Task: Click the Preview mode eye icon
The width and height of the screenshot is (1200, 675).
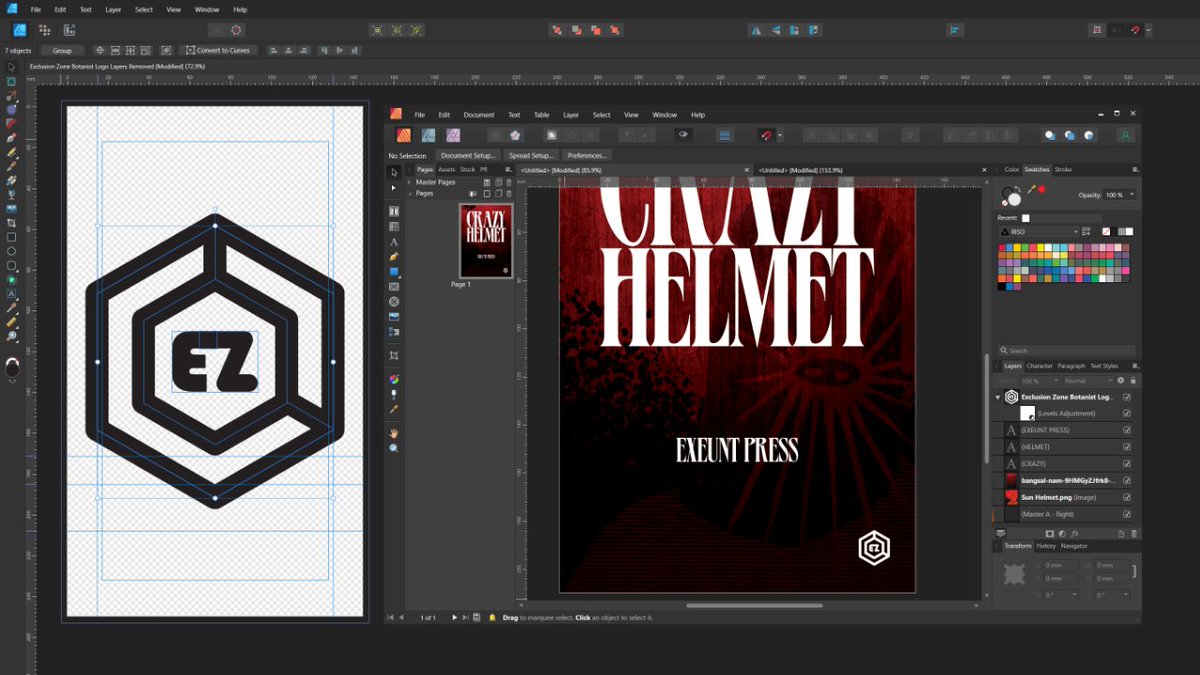Action: [x=684, y=135]
